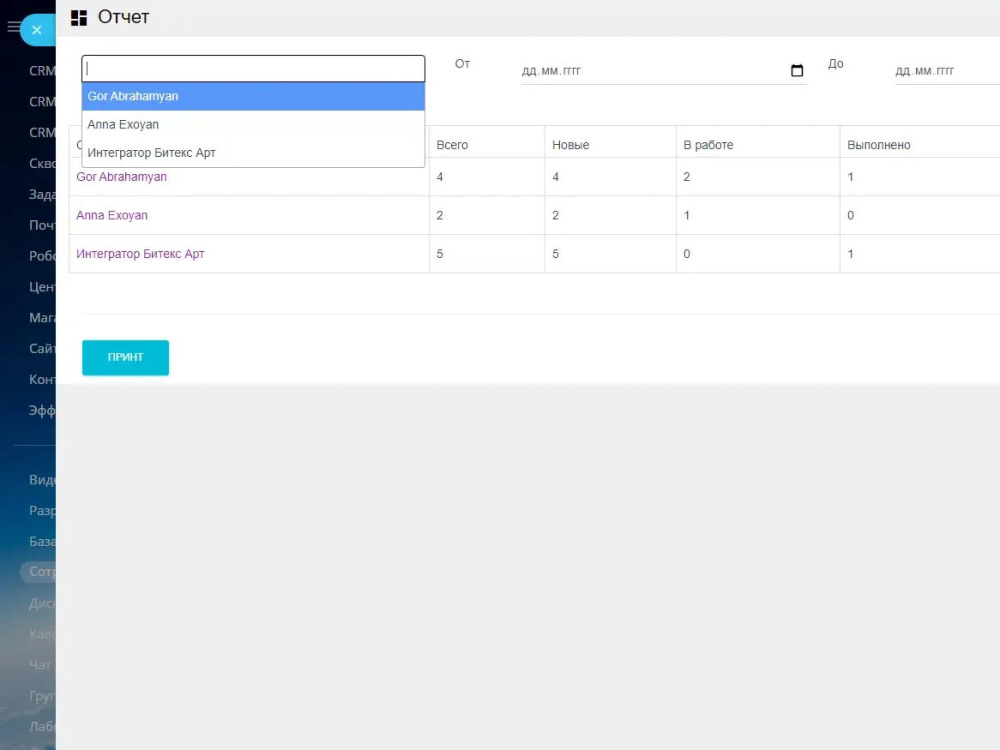This screenshot has width=1000, height=750.
Task: Click the В работе column header
Action: click(x=708, y=145)
